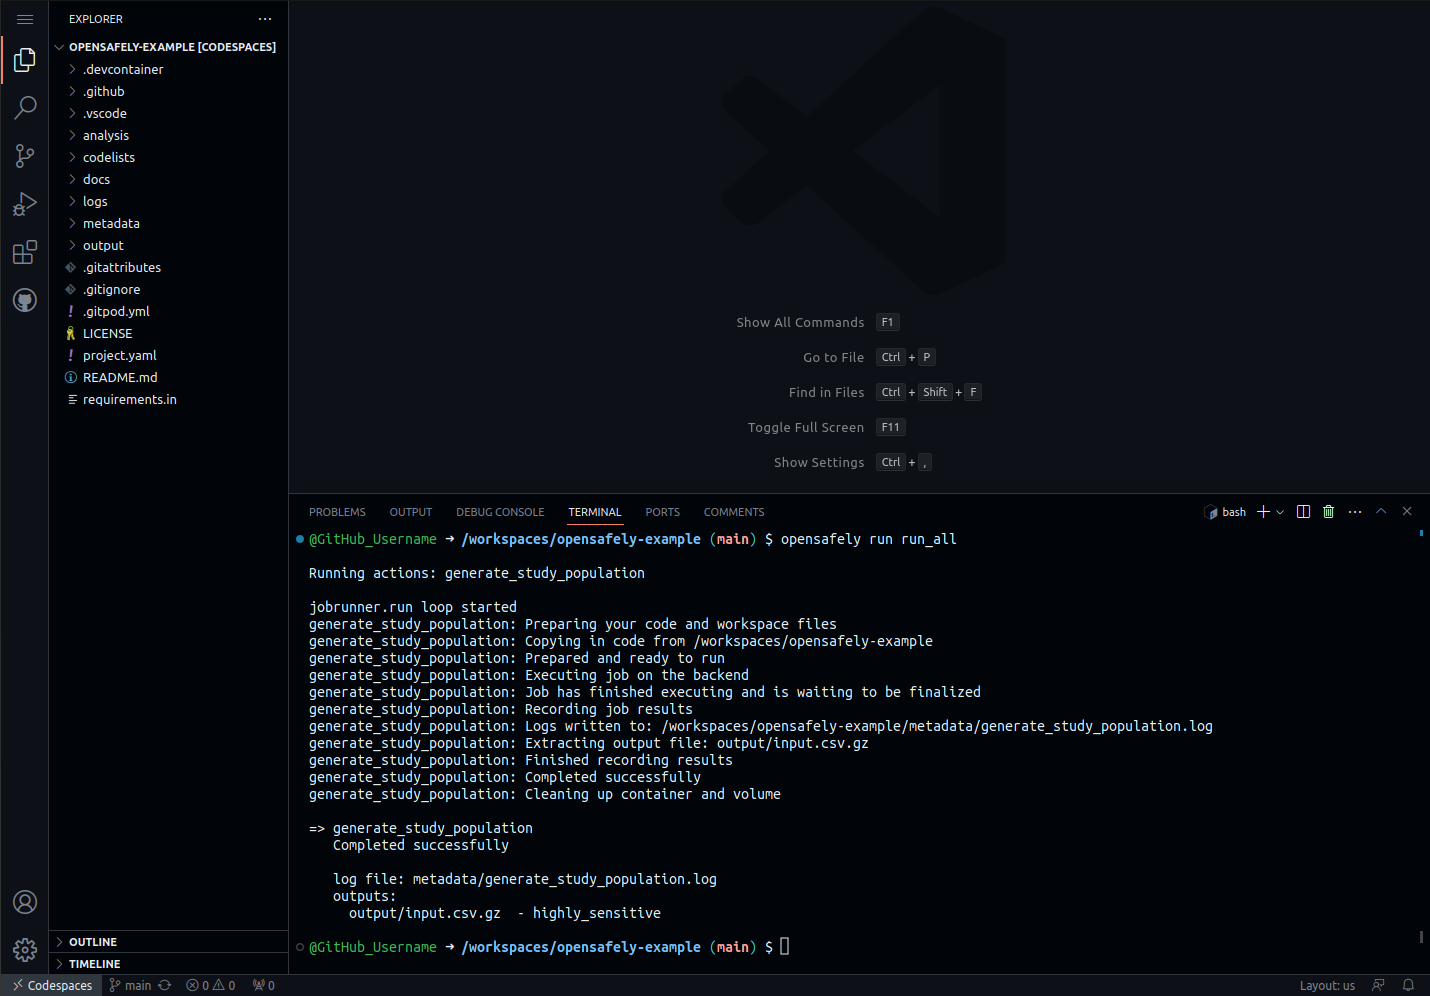Open the Manage gear icon
This screenshot has height=996, width=1430.
(25, 949)
